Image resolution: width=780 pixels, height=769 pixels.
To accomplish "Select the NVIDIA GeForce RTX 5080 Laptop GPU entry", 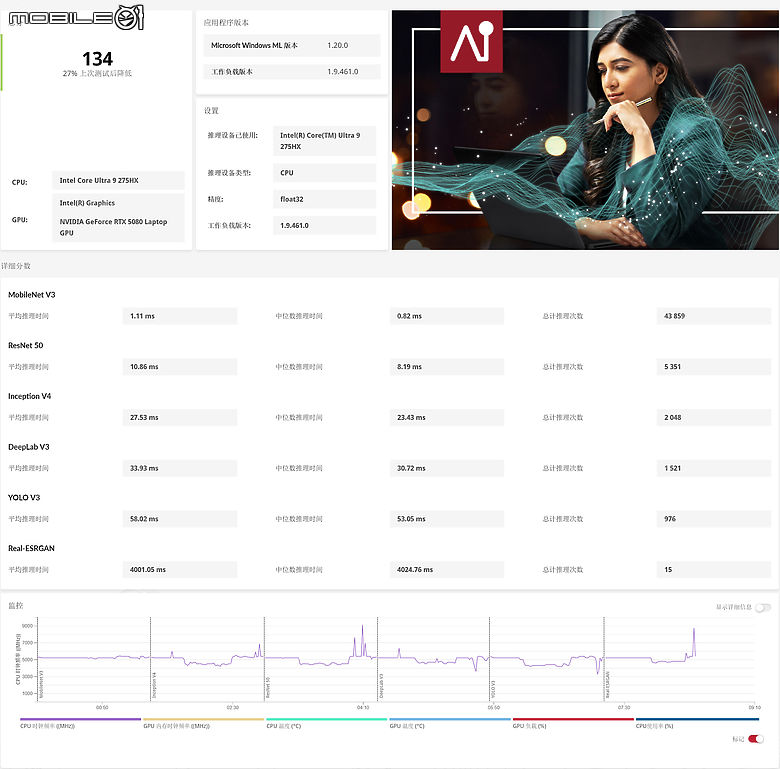I will coord(113,227).
